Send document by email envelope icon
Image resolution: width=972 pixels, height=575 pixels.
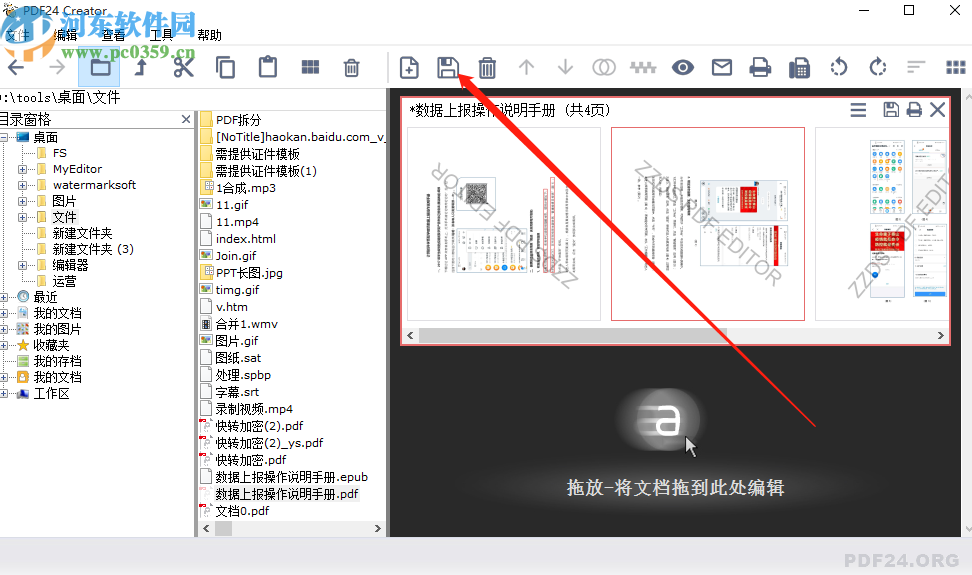click(x=722, y=67)
